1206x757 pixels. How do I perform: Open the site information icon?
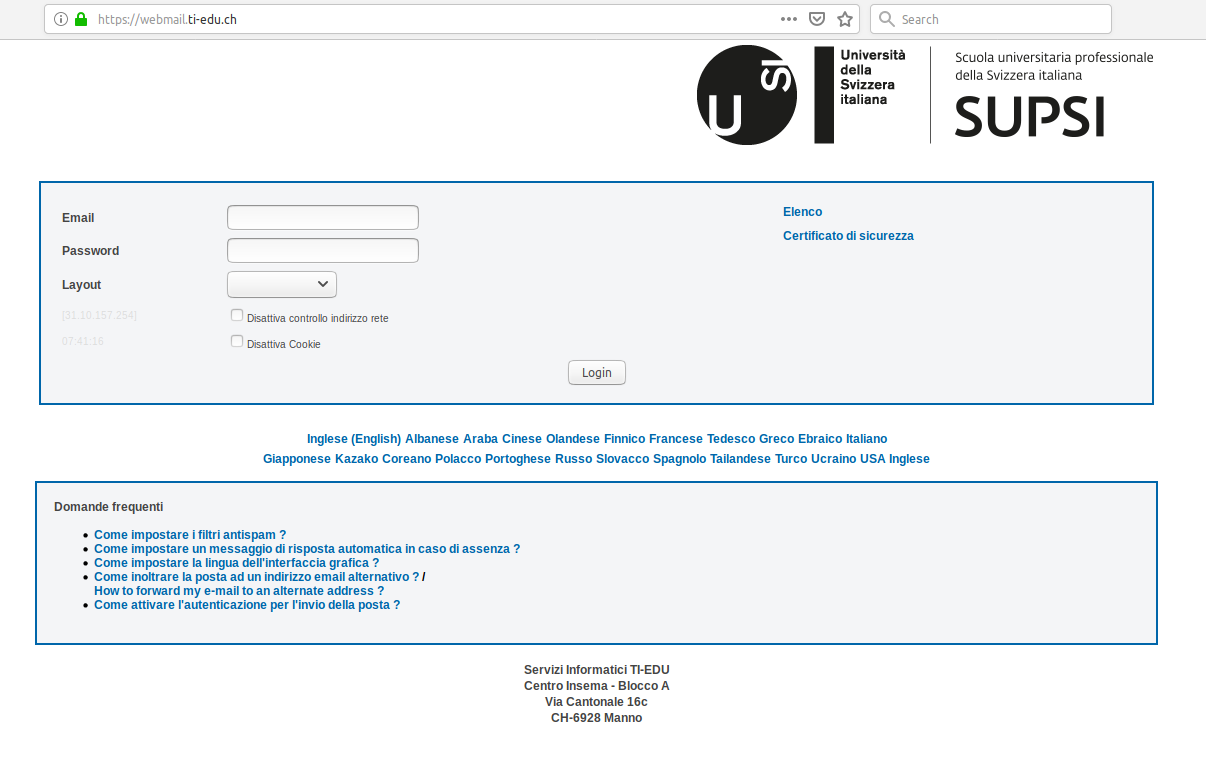coord(62,18)
